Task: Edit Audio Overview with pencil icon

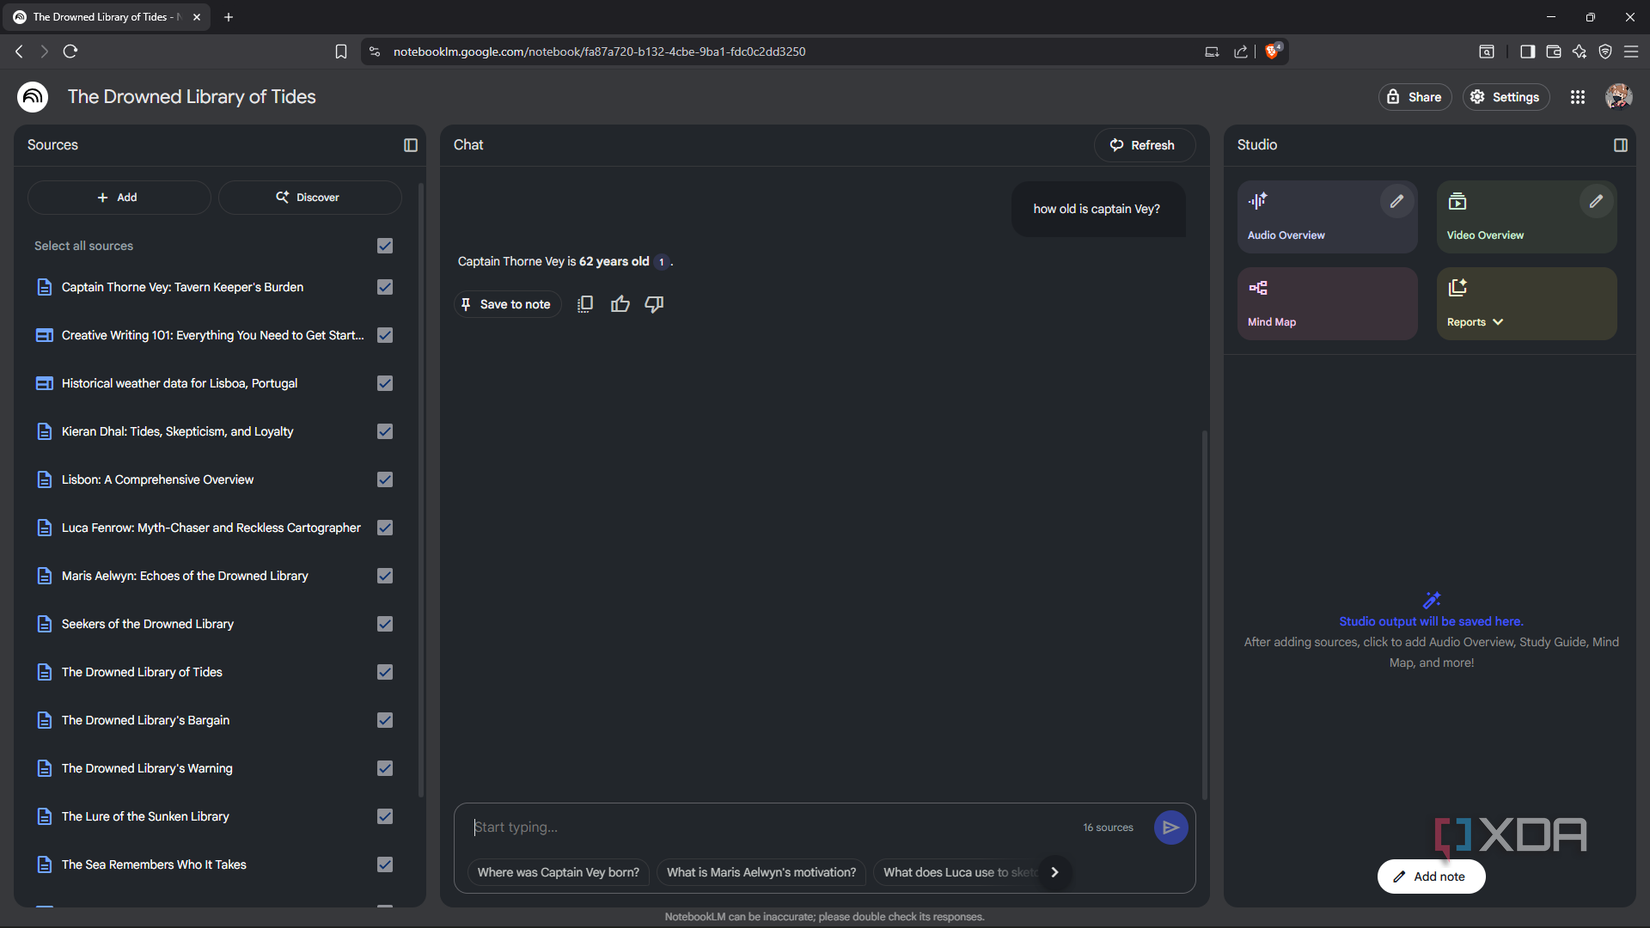Action: point(1396,201)
